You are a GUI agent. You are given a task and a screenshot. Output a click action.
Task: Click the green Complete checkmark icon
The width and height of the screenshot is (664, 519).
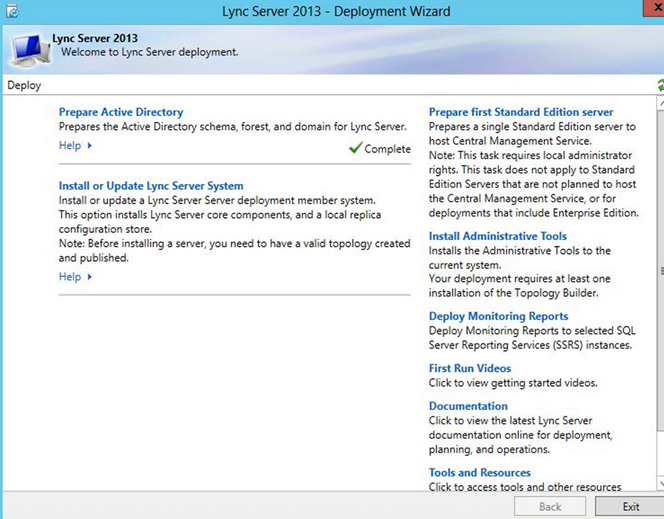pos(355,148)
